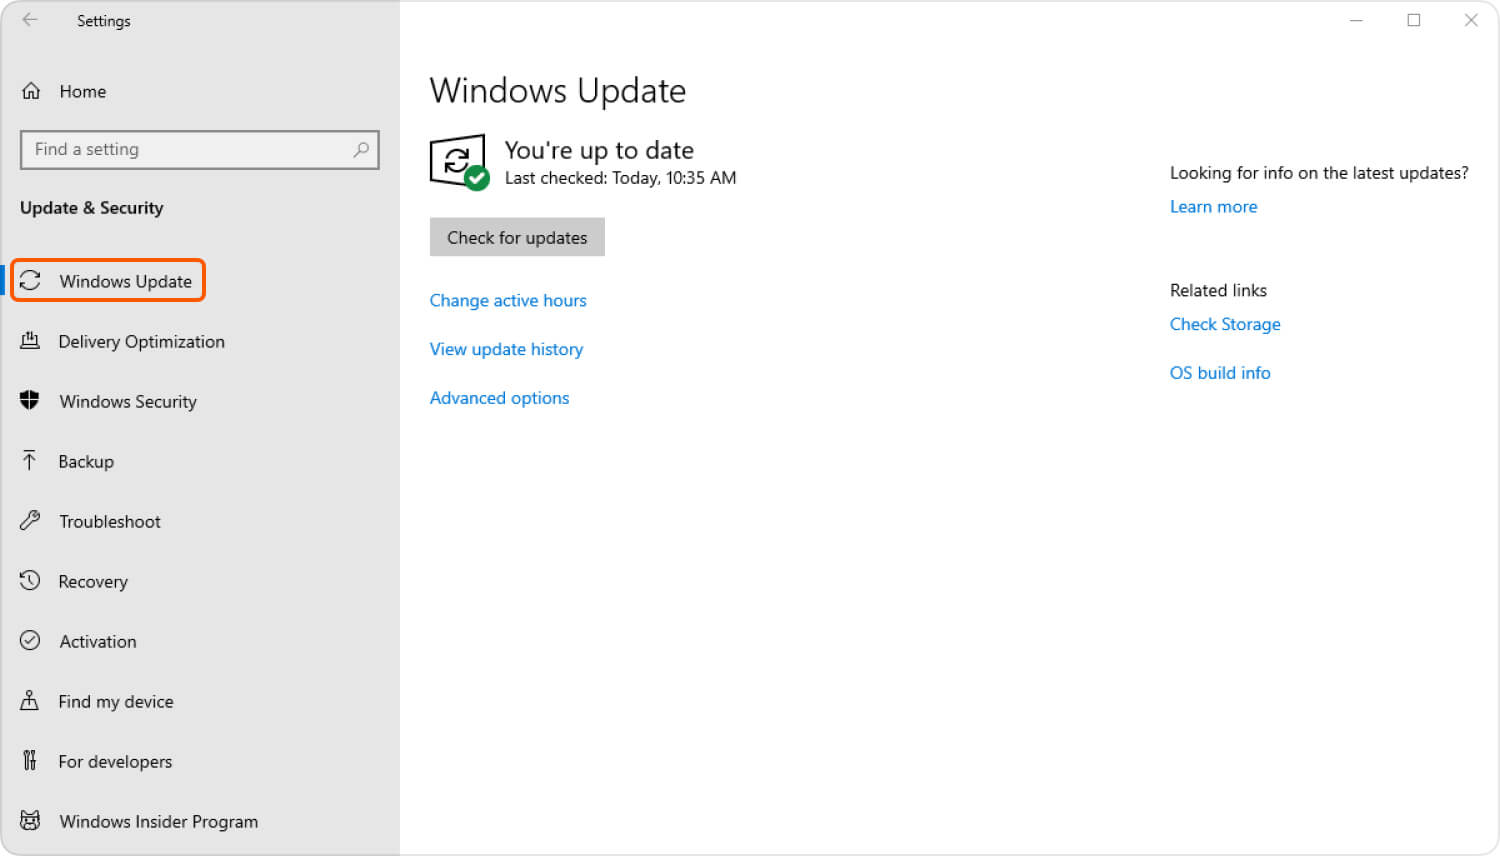The image size is (1500, 856).
Task: Click the search magnifier icon
Action: pos(361,149)
